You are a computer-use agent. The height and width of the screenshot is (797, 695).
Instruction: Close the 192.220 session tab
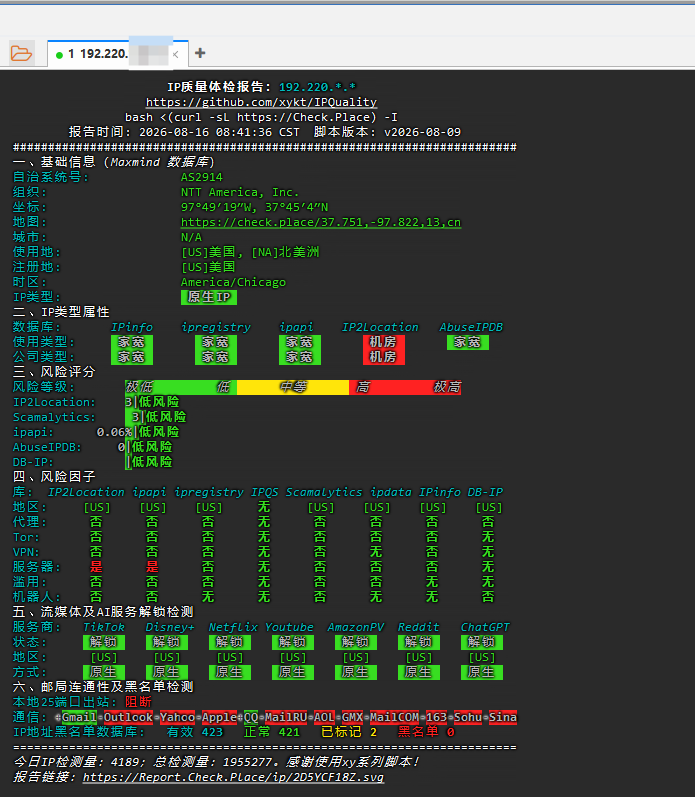pos(175,54)
